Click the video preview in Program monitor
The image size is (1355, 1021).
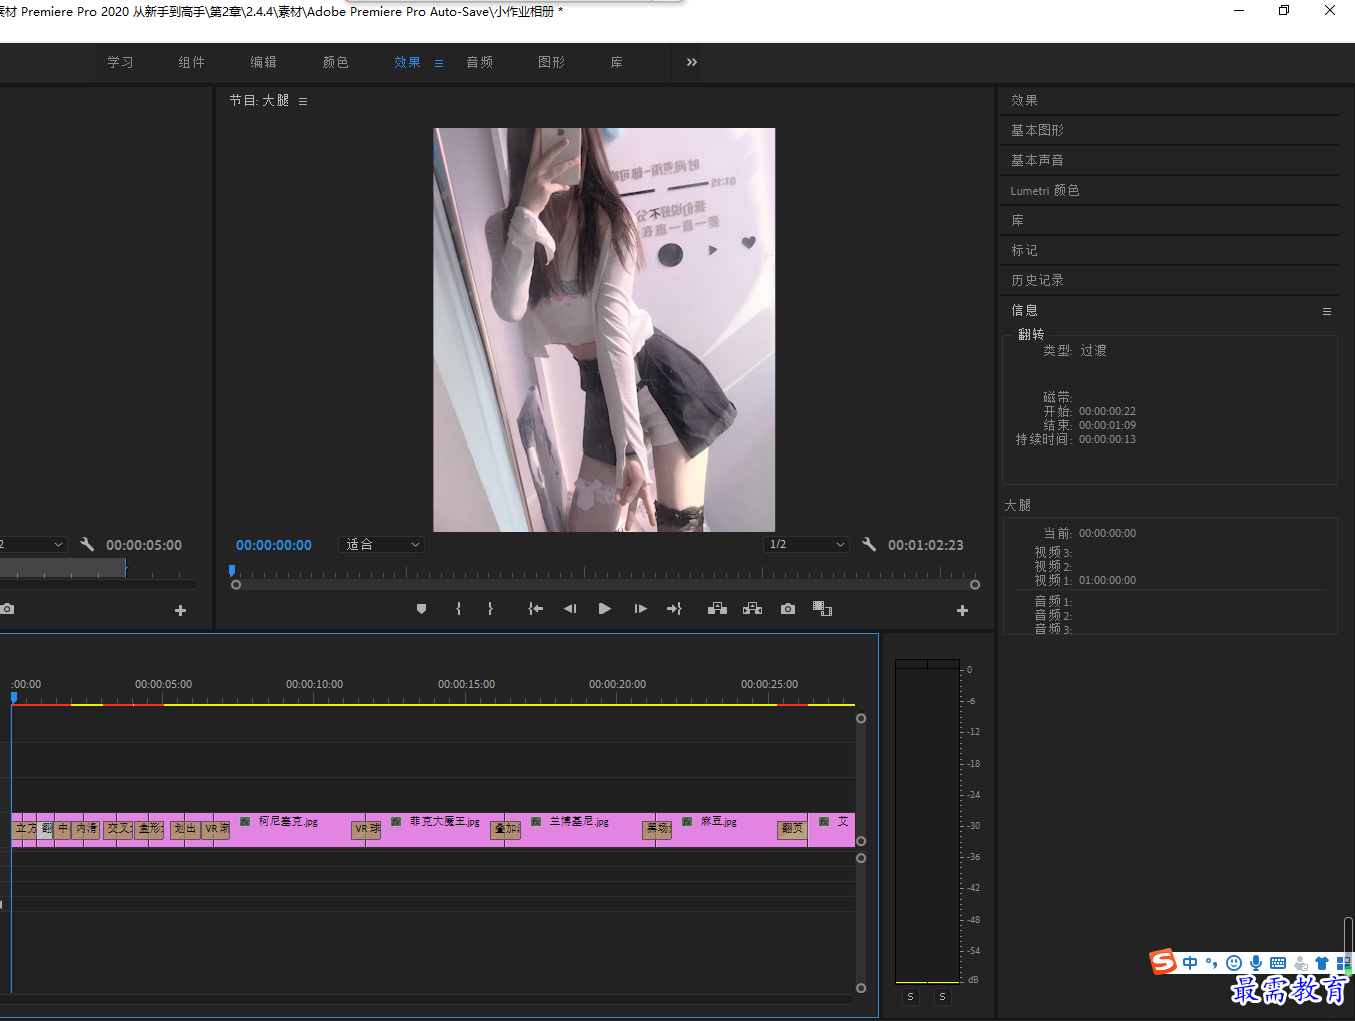[604, 330]
